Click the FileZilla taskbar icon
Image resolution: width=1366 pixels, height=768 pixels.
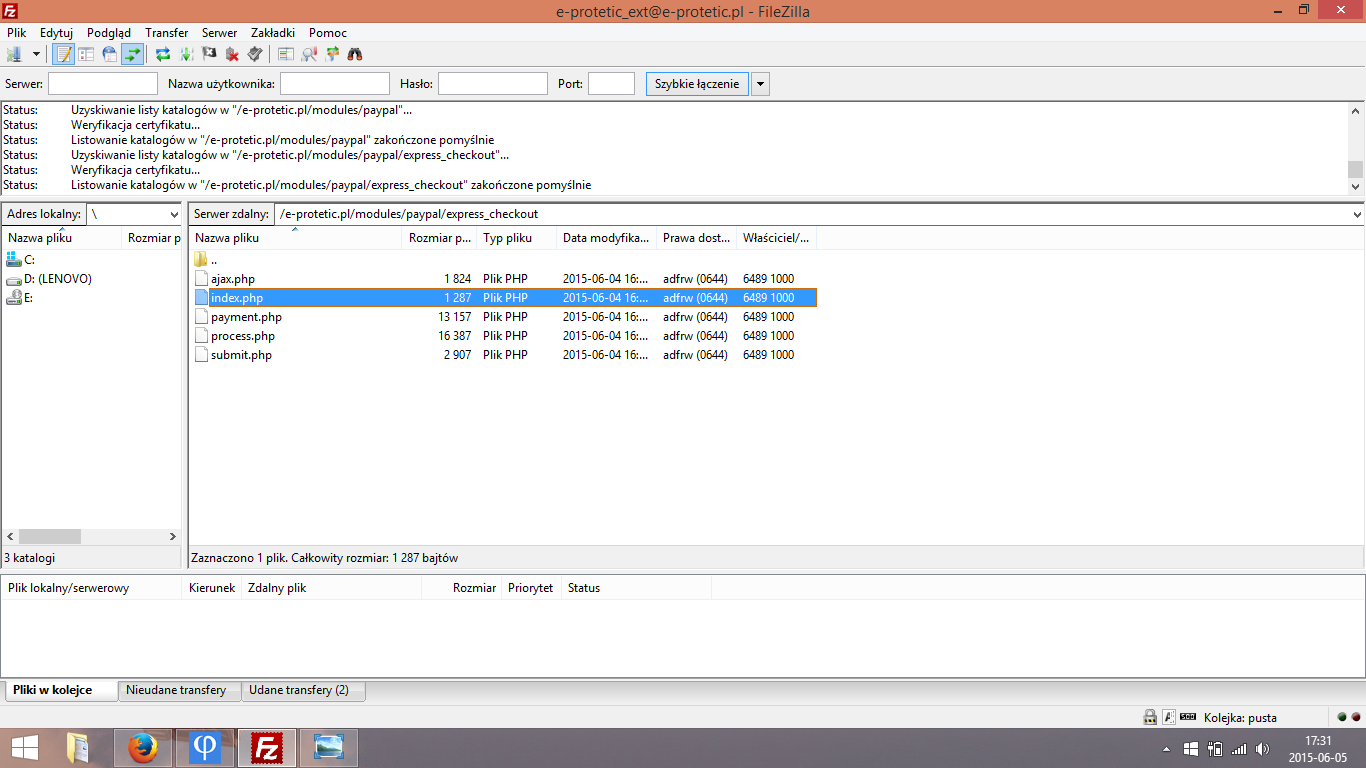pos(267,747)
